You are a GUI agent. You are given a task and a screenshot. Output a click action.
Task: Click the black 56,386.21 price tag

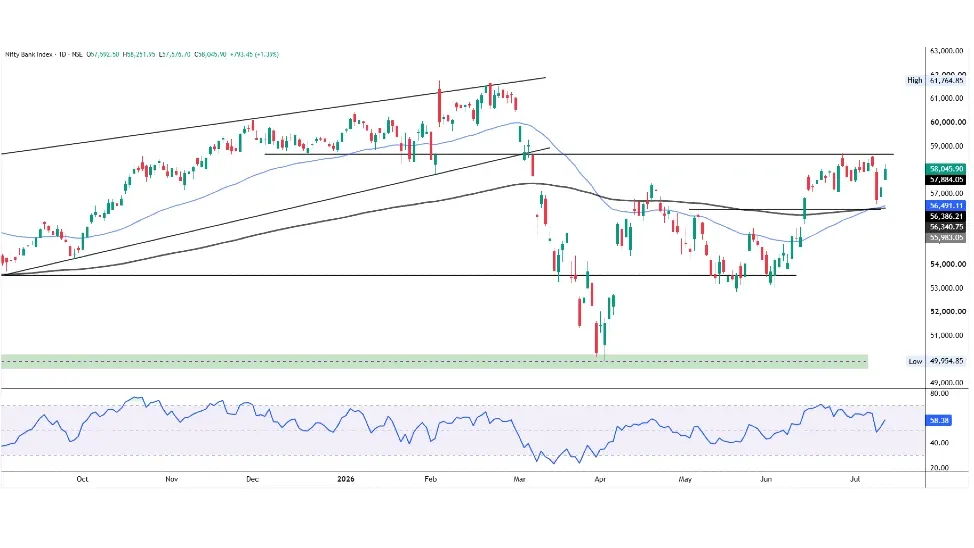pos(946,216)
